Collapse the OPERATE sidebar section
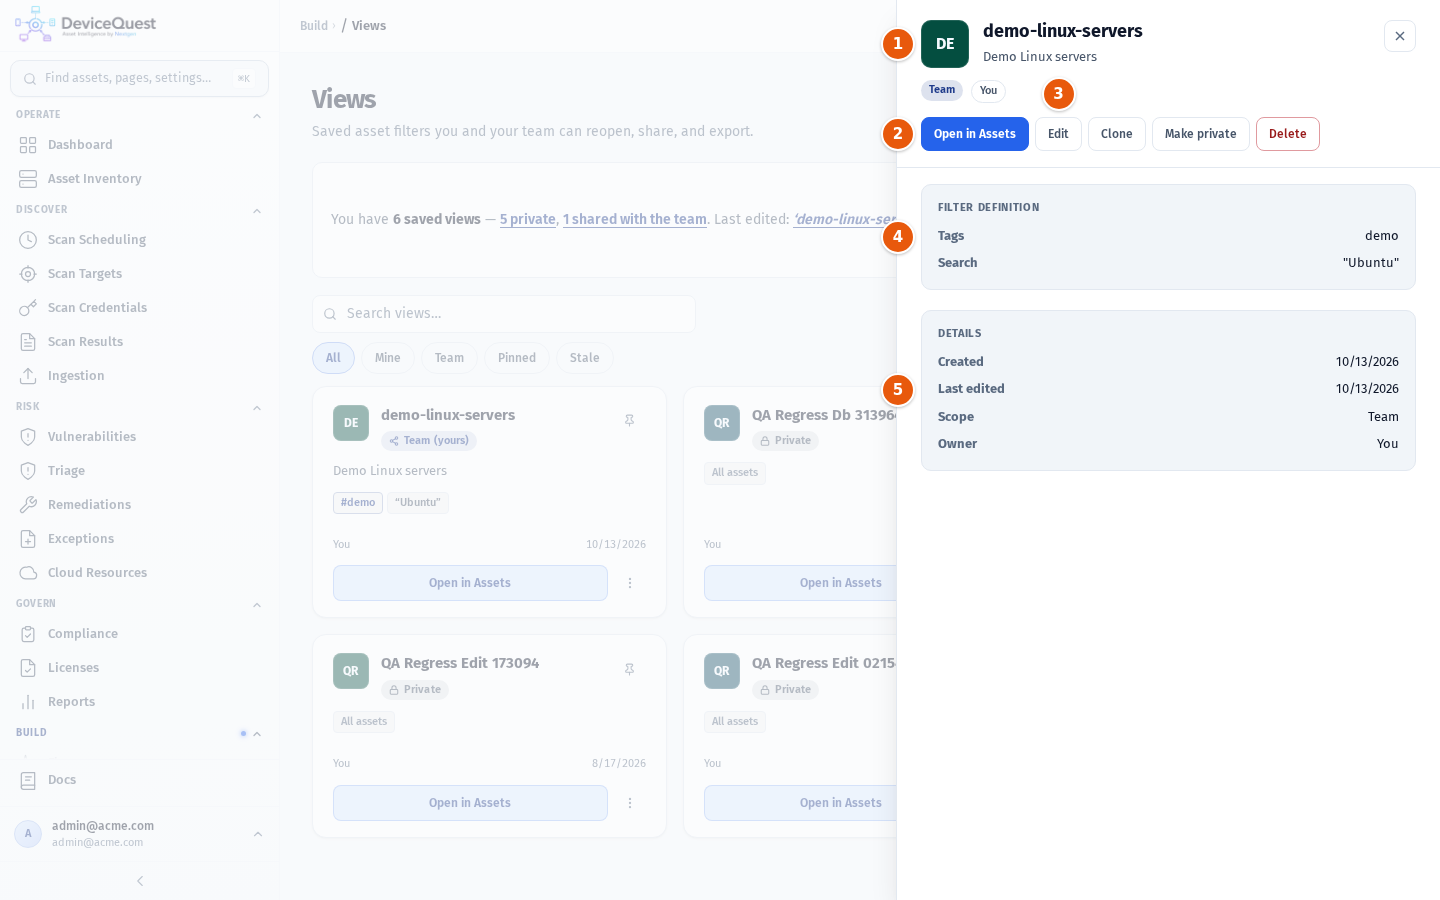This screenshot has width=1440, height=900. tap(257, 116)
